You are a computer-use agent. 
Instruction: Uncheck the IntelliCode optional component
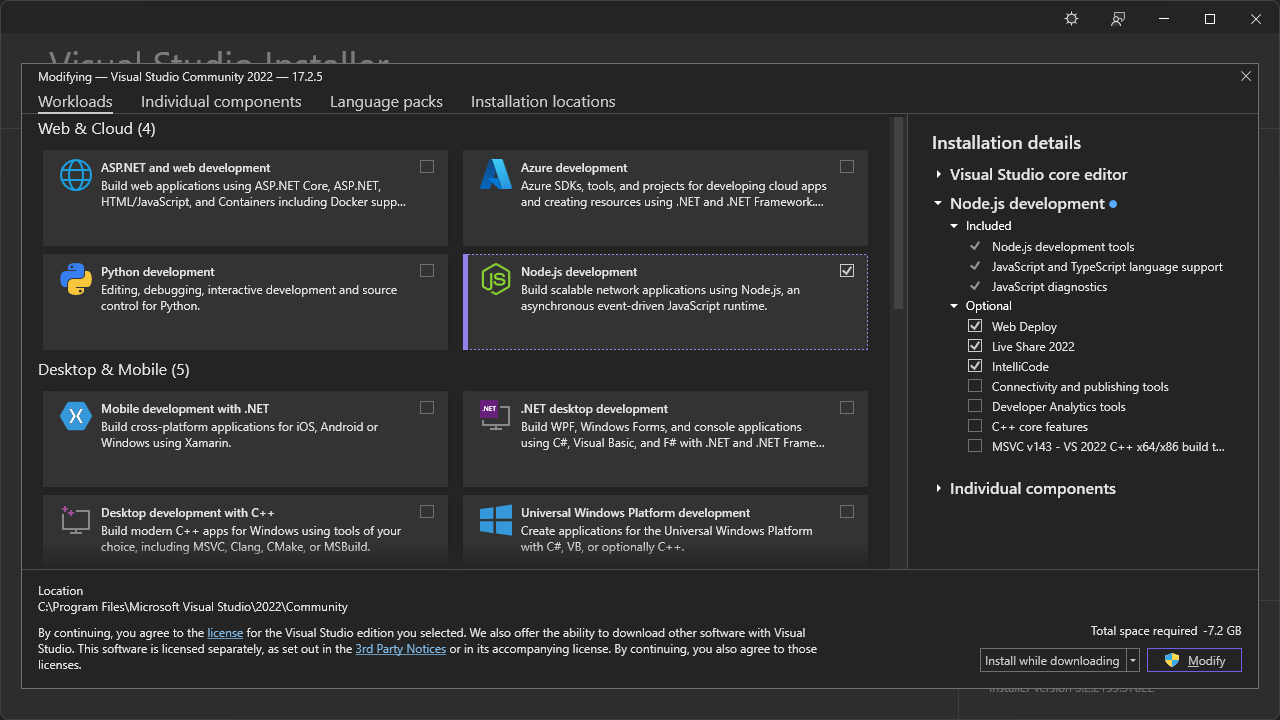click(975, 366)
